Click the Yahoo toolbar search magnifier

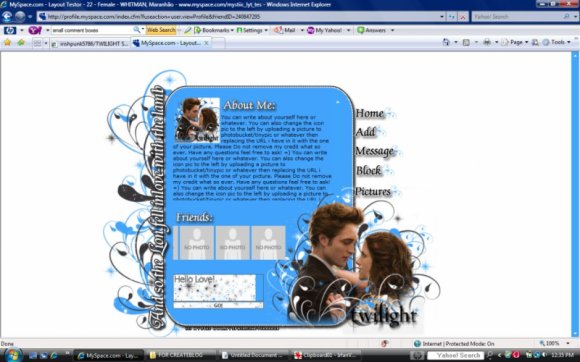coord(136,30)
